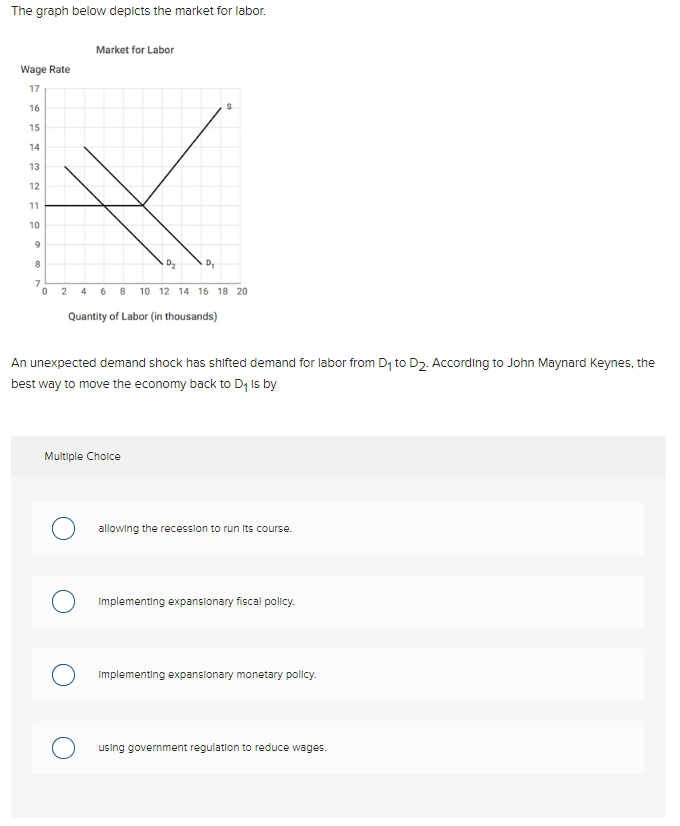The height and width of the screenshot is (826, 680).
Task: Select the expansionary fiscal policy radio button
Action: tap(63, 601)
